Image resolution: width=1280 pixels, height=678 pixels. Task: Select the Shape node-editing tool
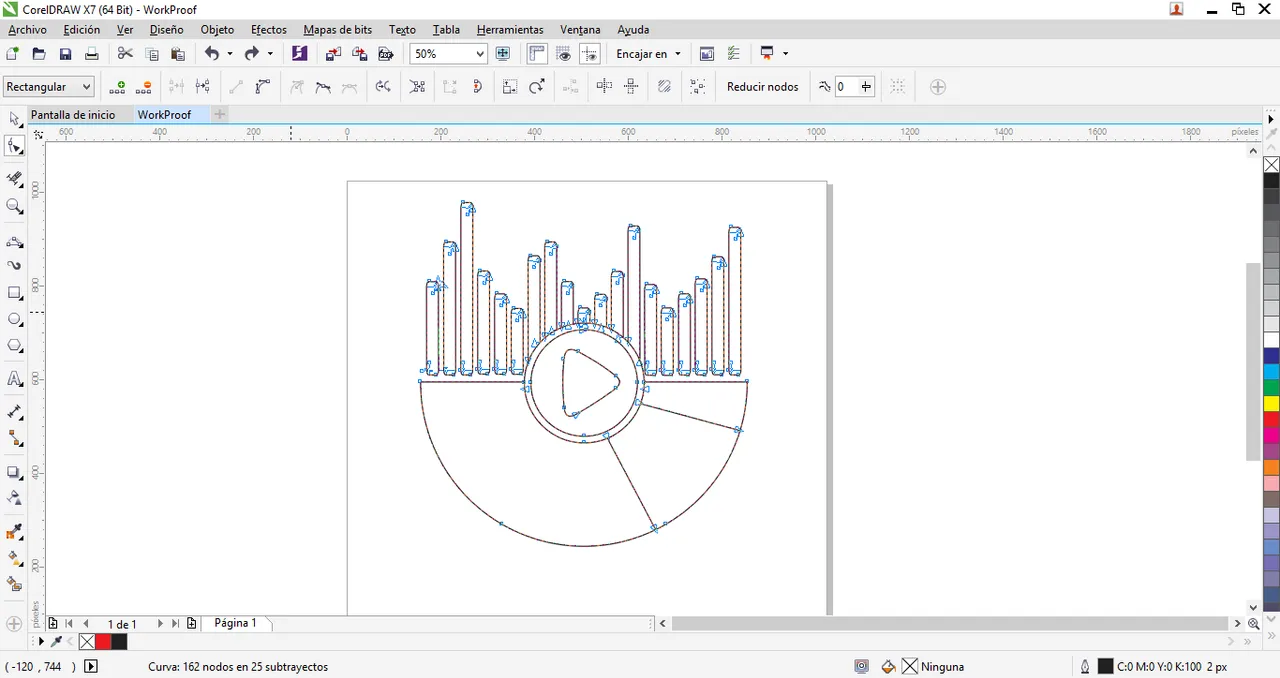tap(14, 148)
